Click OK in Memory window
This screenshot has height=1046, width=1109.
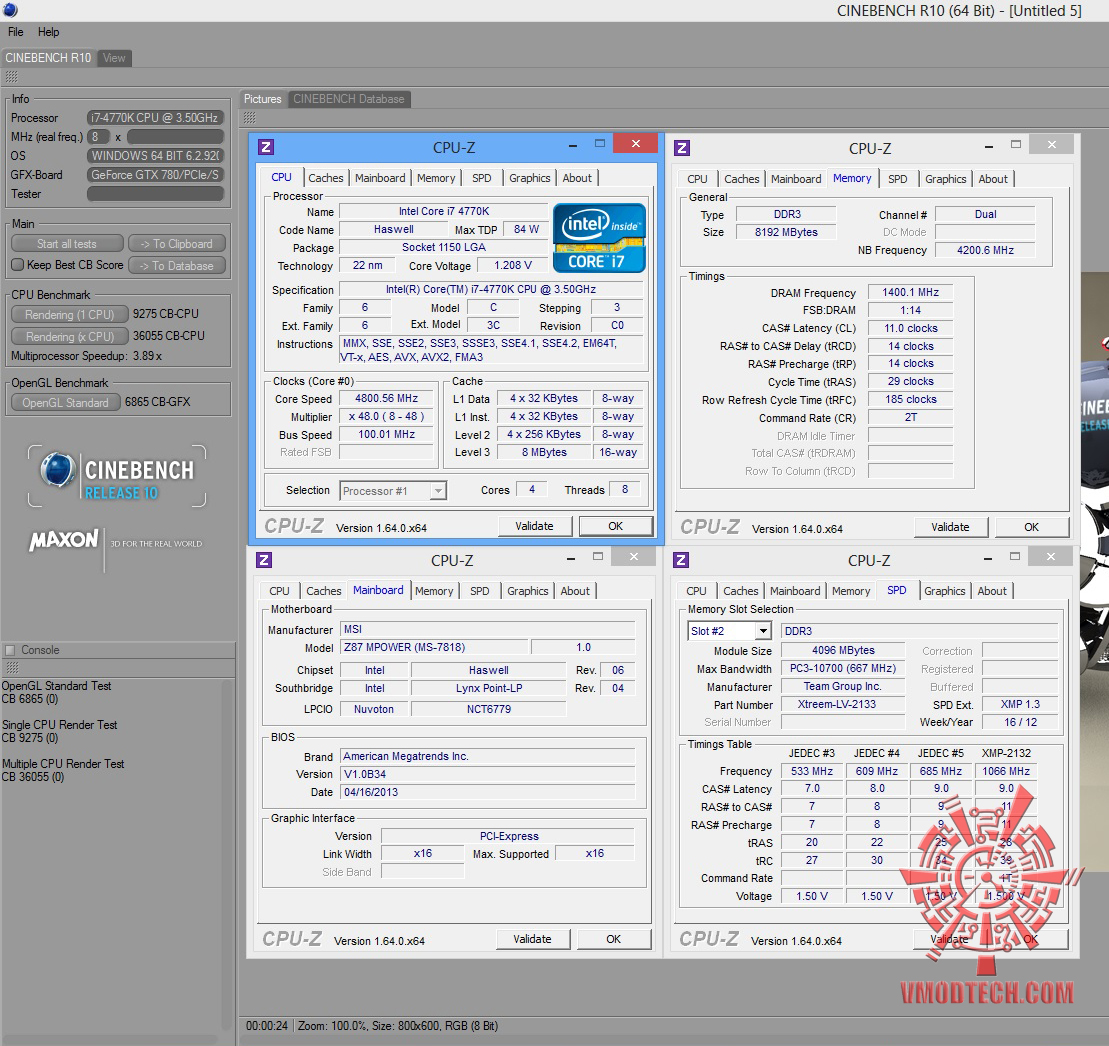tap(1031, 527)
